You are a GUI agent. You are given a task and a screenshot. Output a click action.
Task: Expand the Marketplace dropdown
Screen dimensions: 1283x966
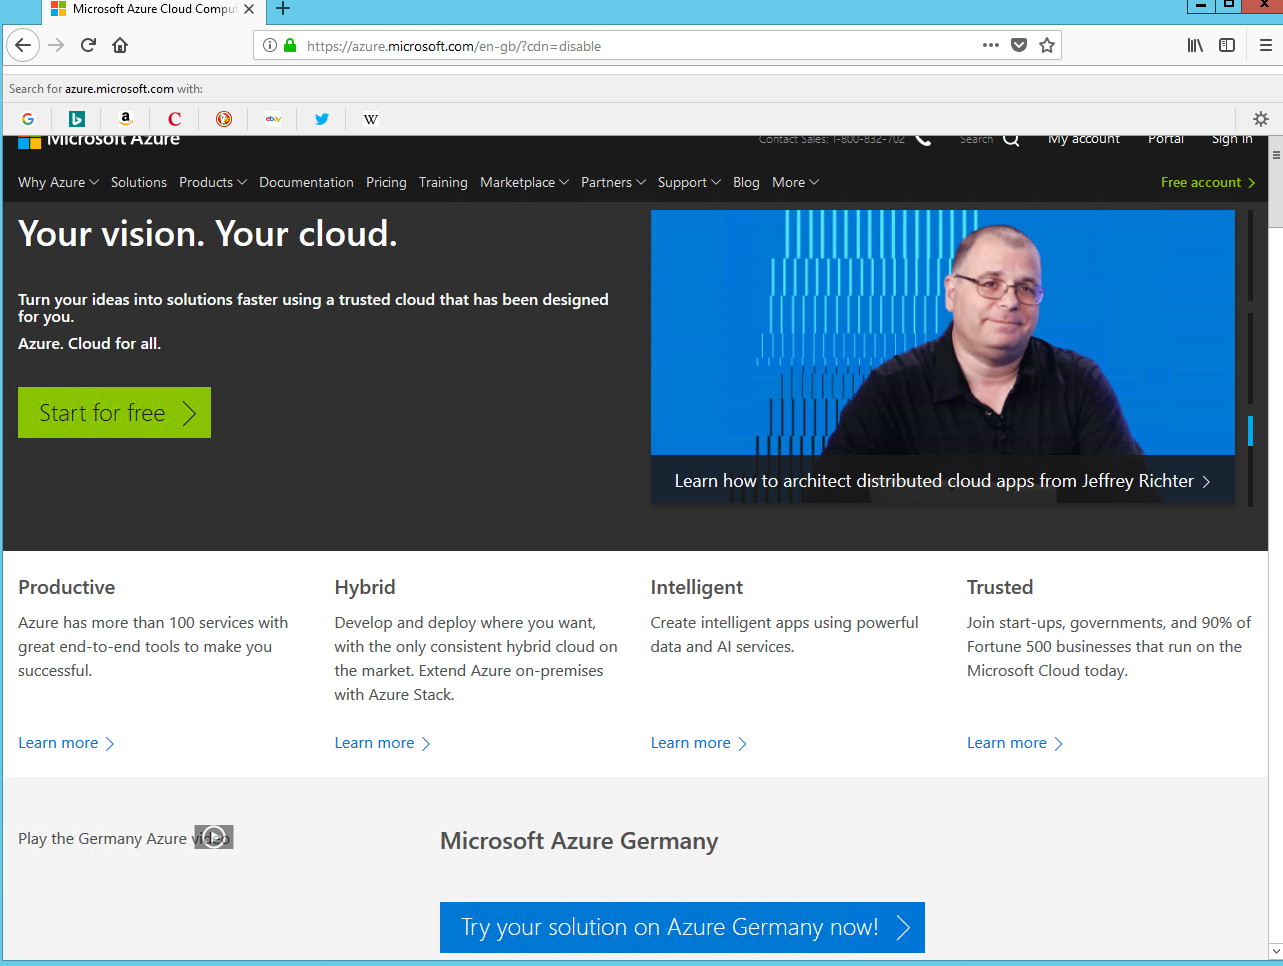click(x=525, y=182)
